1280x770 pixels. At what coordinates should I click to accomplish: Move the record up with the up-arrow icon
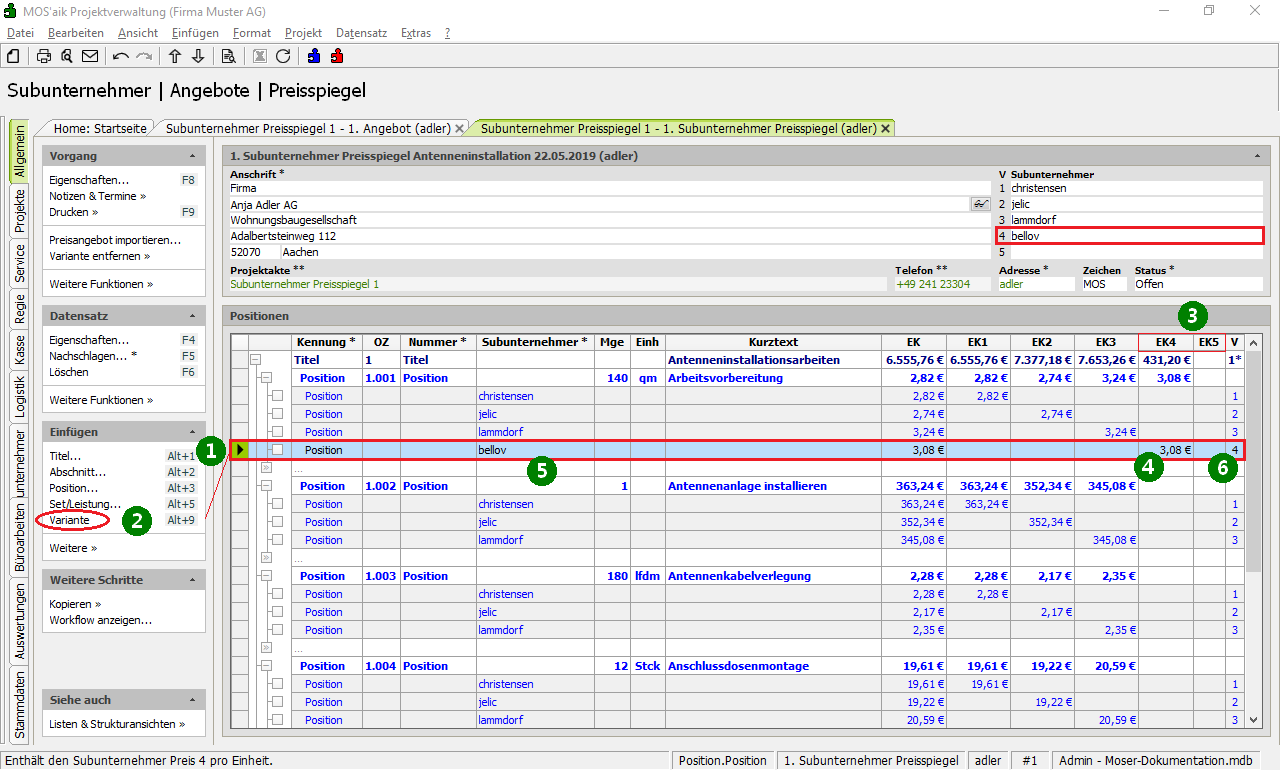tap(175, 56)
